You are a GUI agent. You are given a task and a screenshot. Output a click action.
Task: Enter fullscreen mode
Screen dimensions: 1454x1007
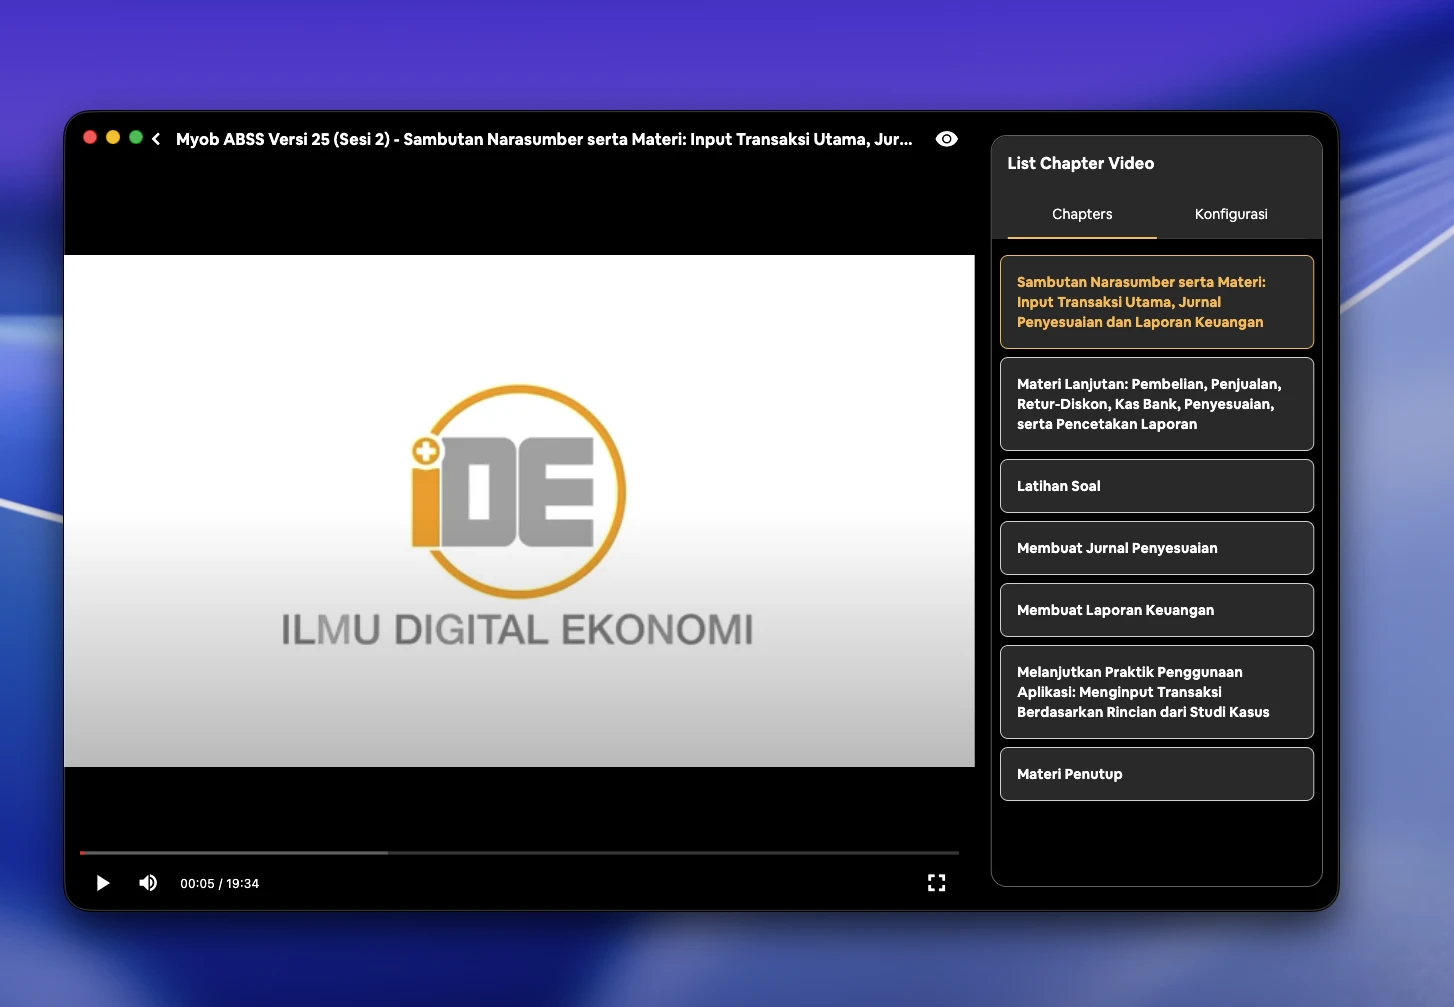click(x=936, y=883)
